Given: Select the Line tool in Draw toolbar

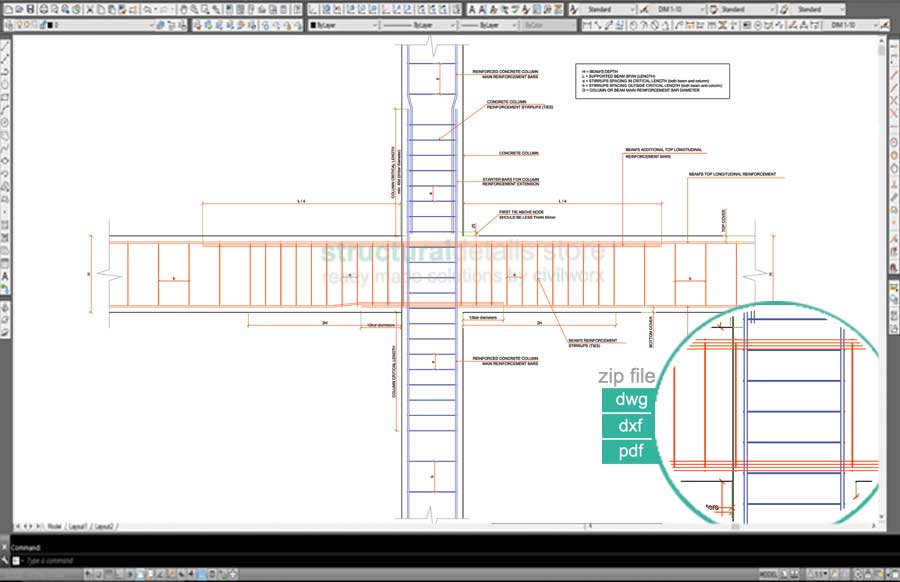Looking at the screenshot, I should tap(6, 45).
